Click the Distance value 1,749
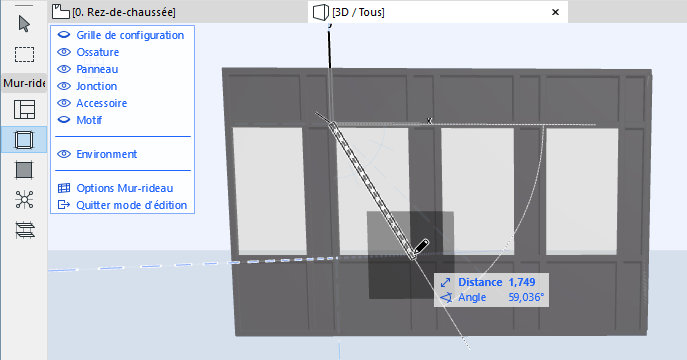 [x=522, y=282]
